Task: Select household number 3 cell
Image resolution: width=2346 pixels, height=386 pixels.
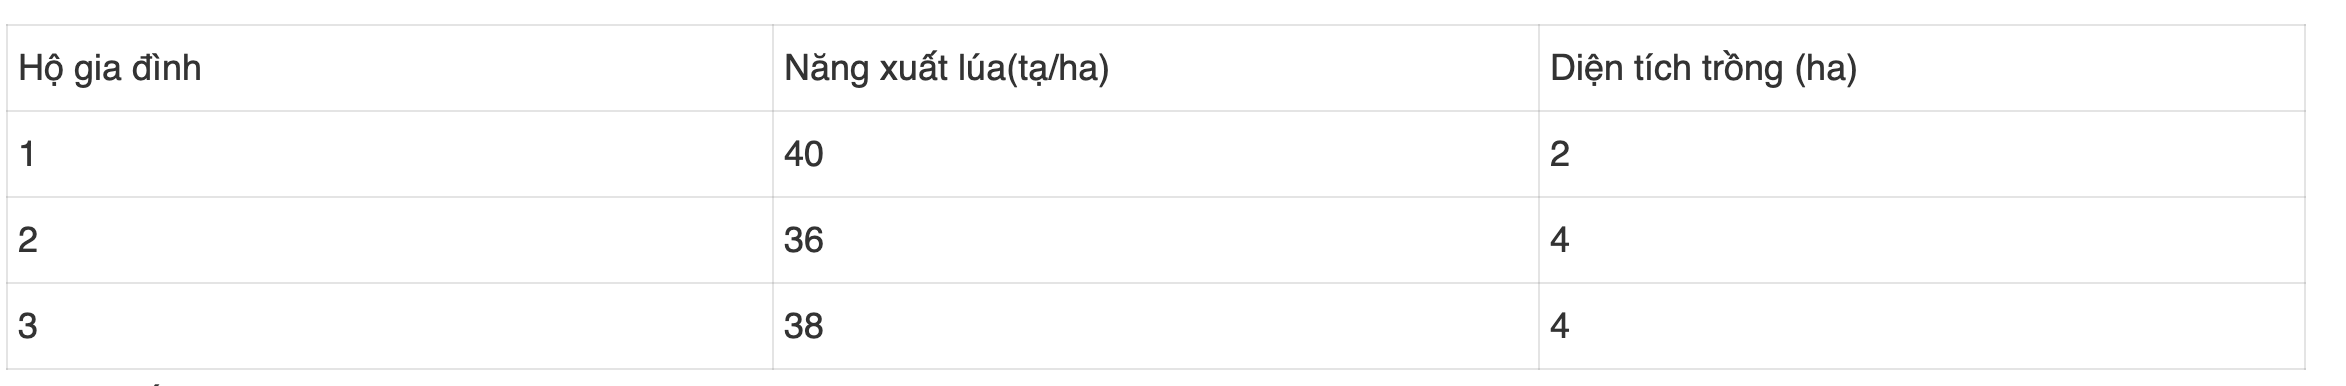Action: pyautogui.click(x=390, y=326)
